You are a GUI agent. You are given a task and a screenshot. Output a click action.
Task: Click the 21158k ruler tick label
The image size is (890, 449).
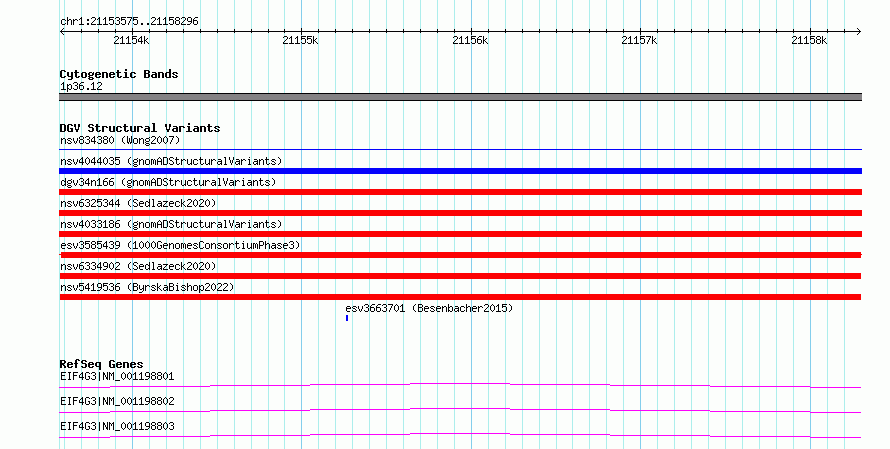click(x=809, y=40)
